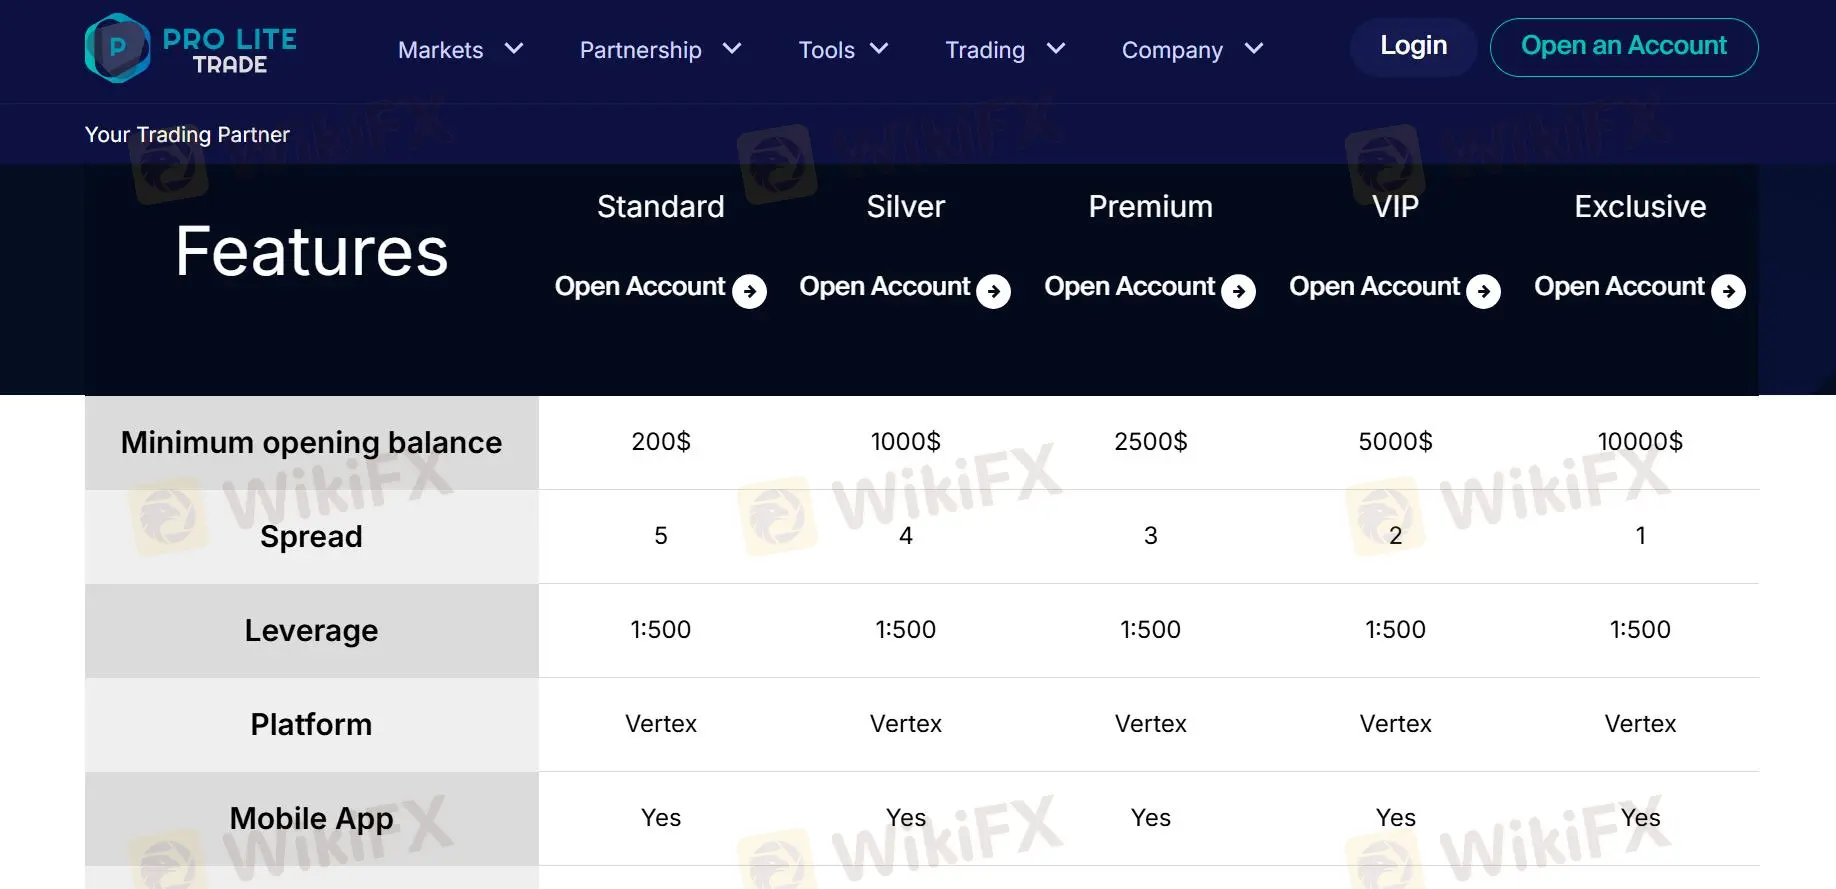Expand the Tools dropdown chevron
This screenshot has width=1836, height=889.
click(x=879, y=48)
